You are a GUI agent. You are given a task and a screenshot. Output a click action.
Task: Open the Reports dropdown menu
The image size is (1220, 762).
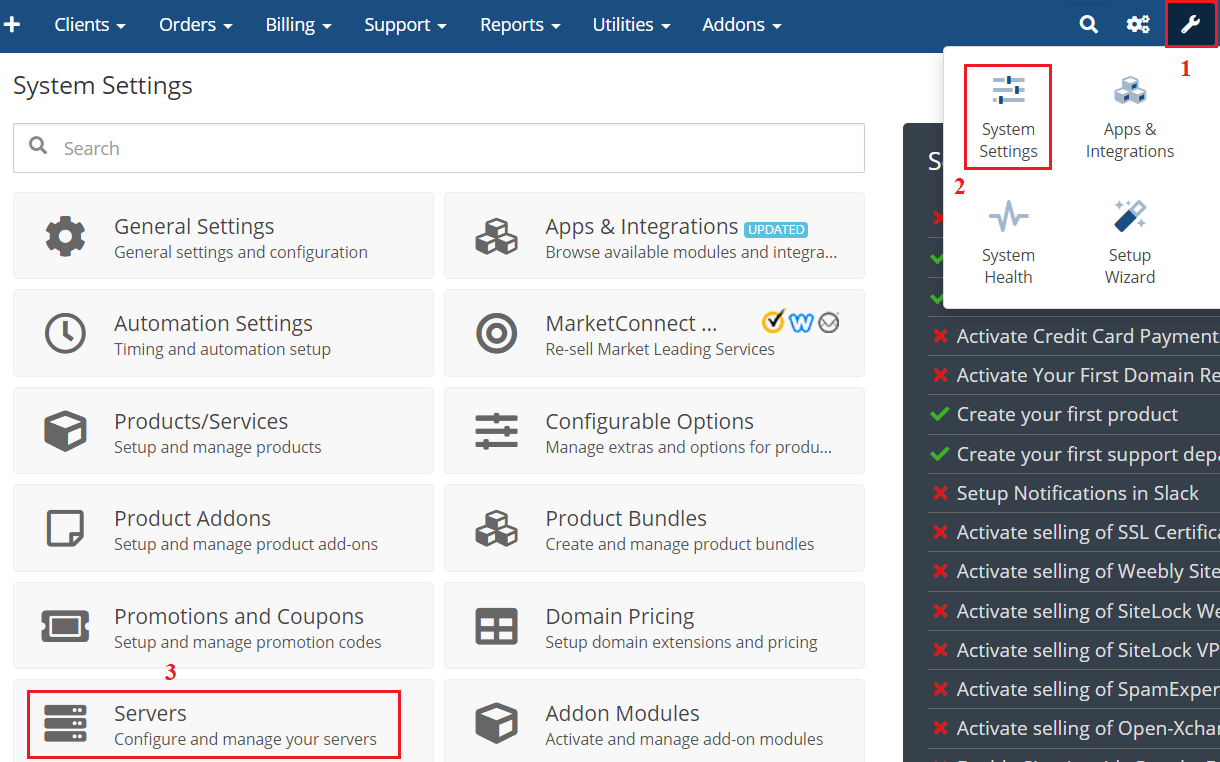pos(520,25)
